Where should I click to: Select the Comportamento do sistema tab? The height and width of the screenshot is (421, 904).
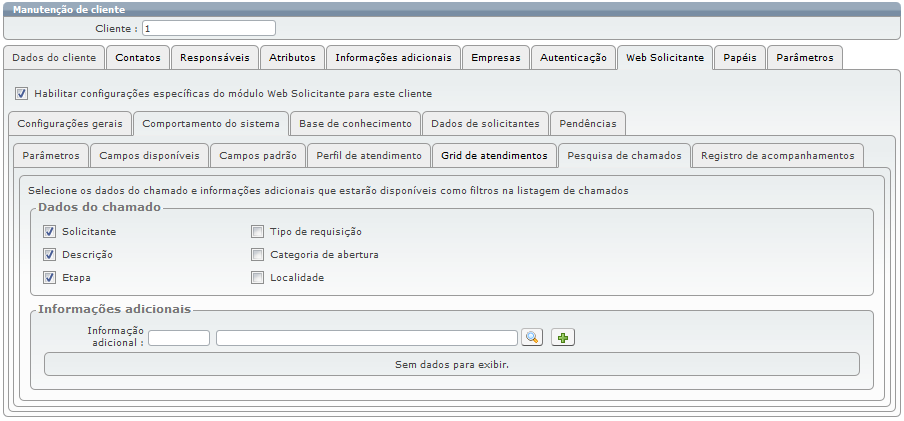click(210, 123)
